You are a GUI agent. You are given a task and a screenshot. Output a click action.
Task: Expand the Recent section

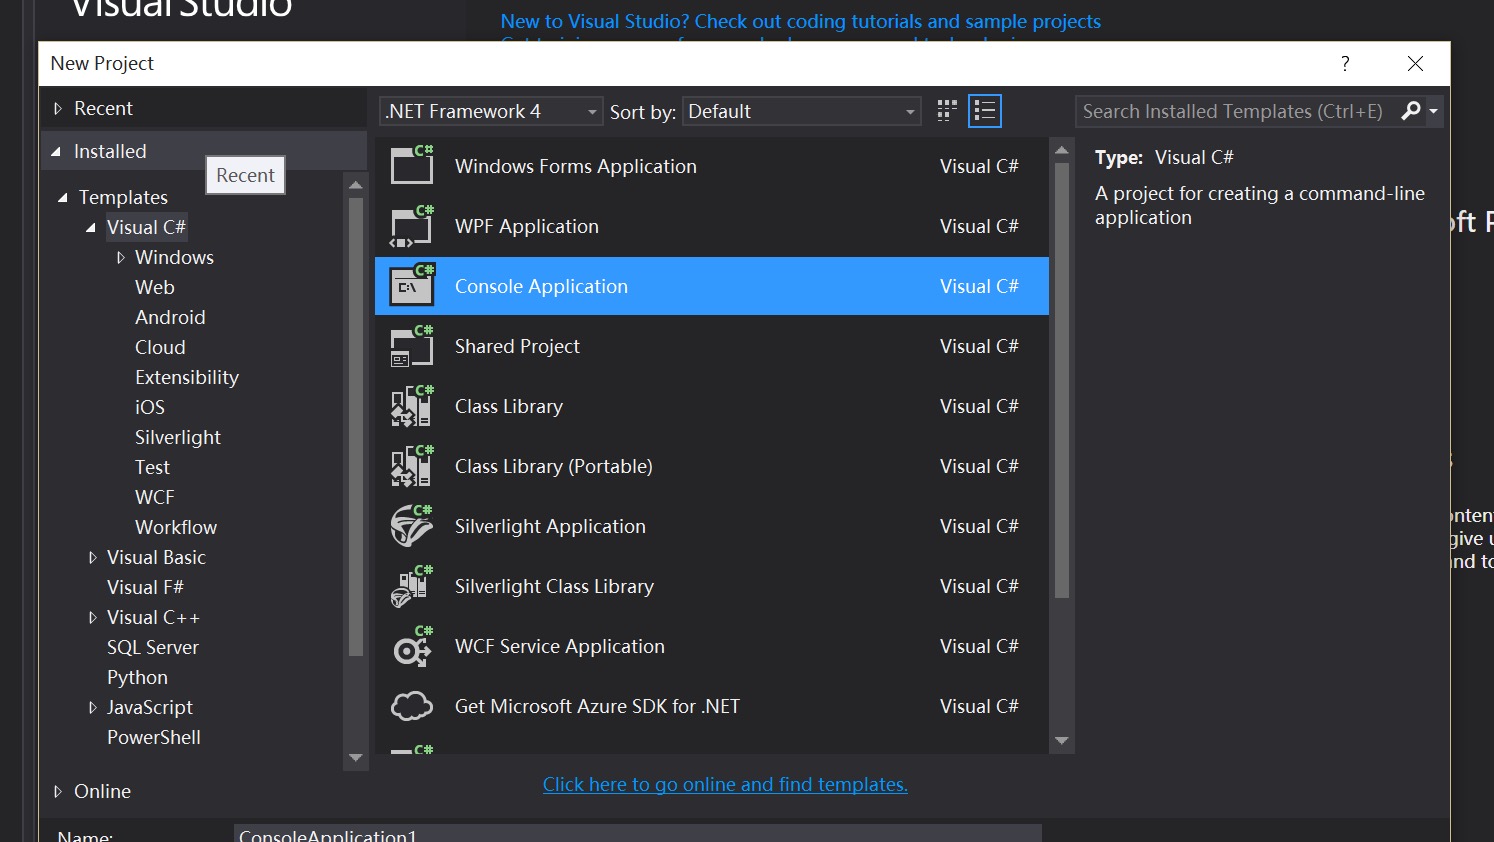tap(58, 108)
